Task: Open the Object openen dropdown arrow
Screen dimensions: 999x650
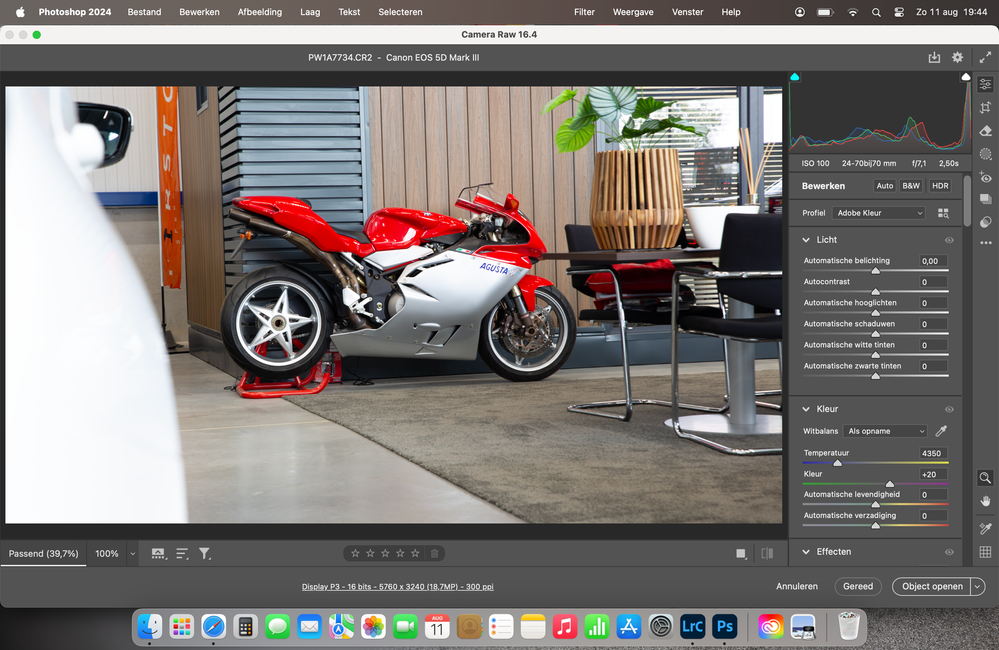Action: 978,586
